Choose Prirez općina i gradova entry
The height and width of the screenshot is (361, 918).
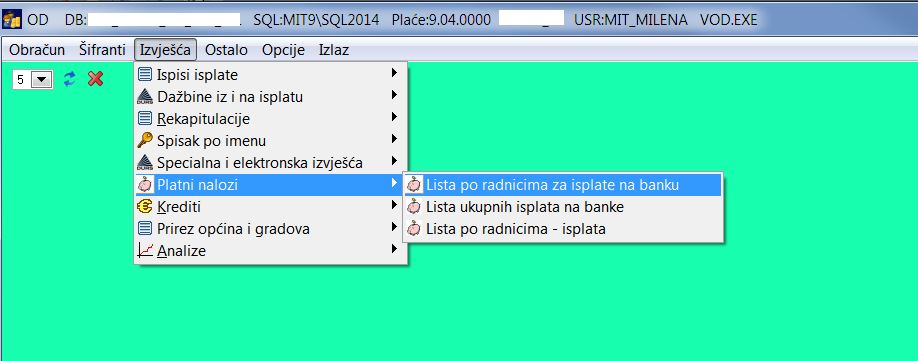[270, 229]
